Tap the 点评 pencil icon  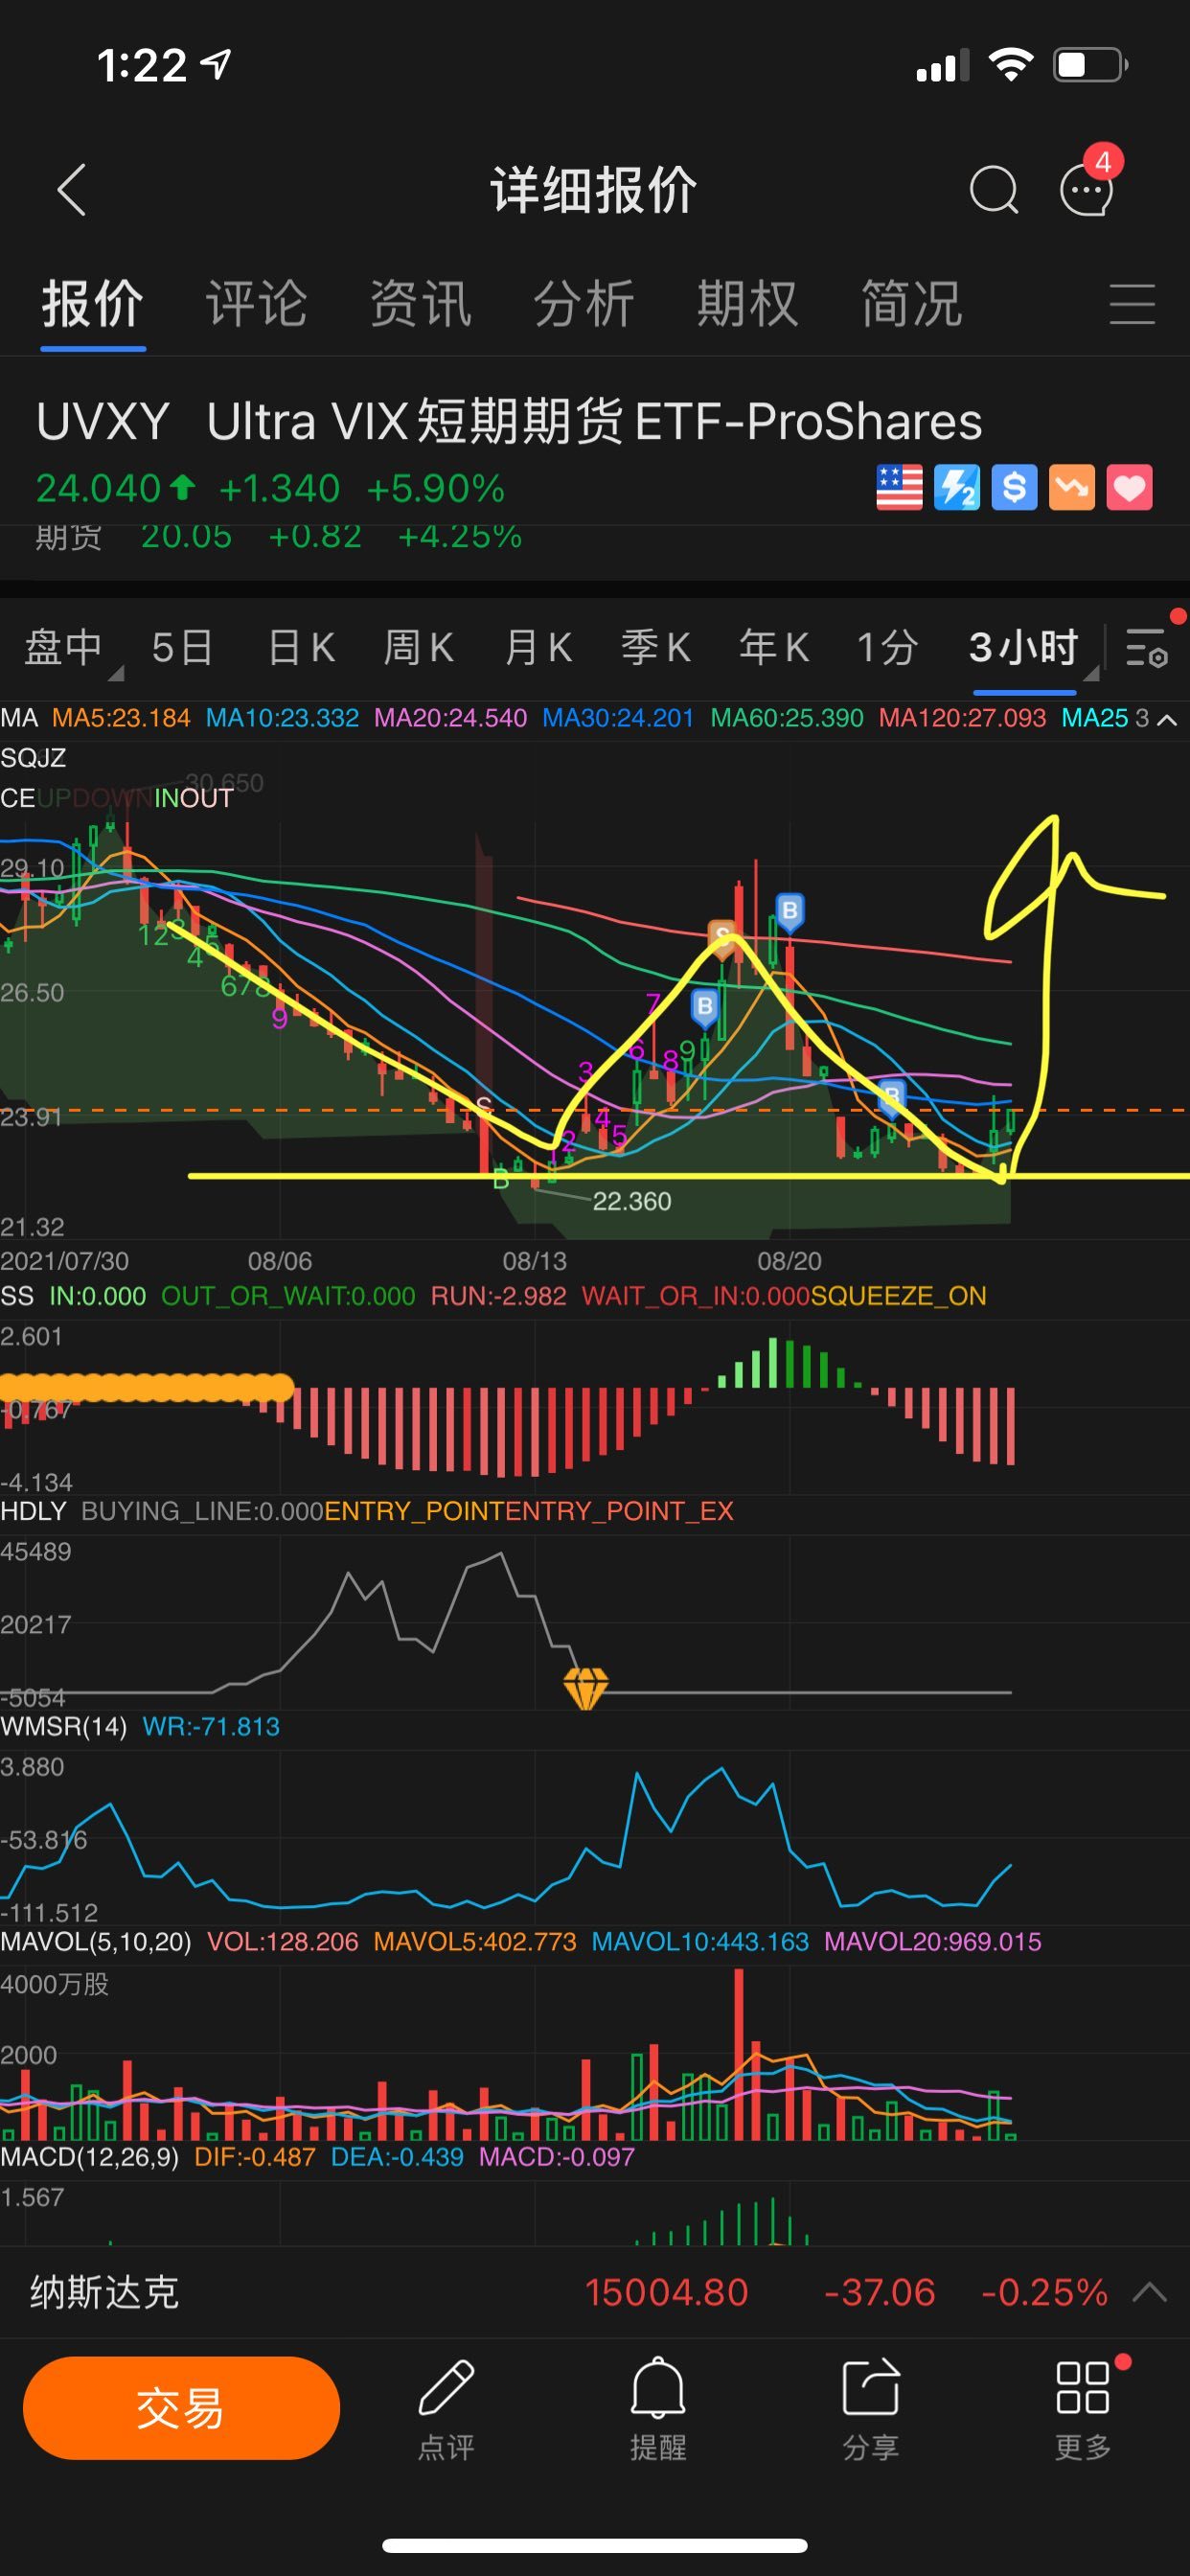(446, 2410)
